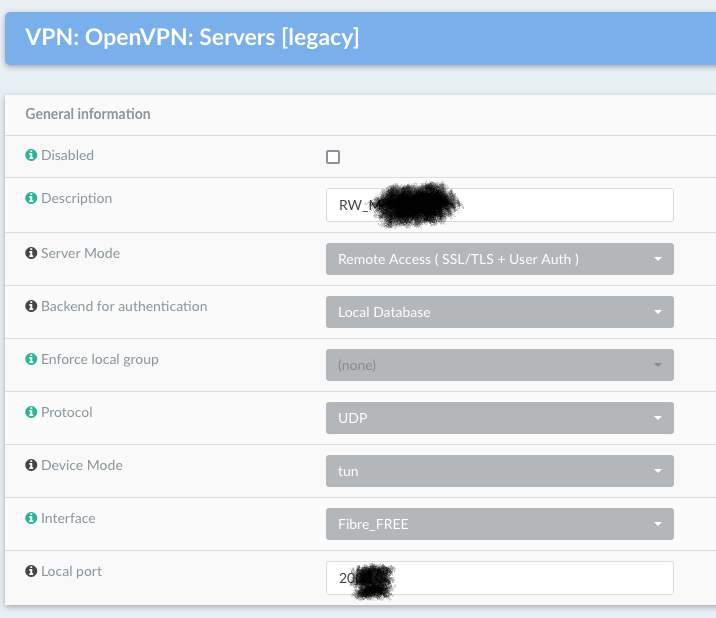Show Device Mode help info icon

[x=31, y=466]
